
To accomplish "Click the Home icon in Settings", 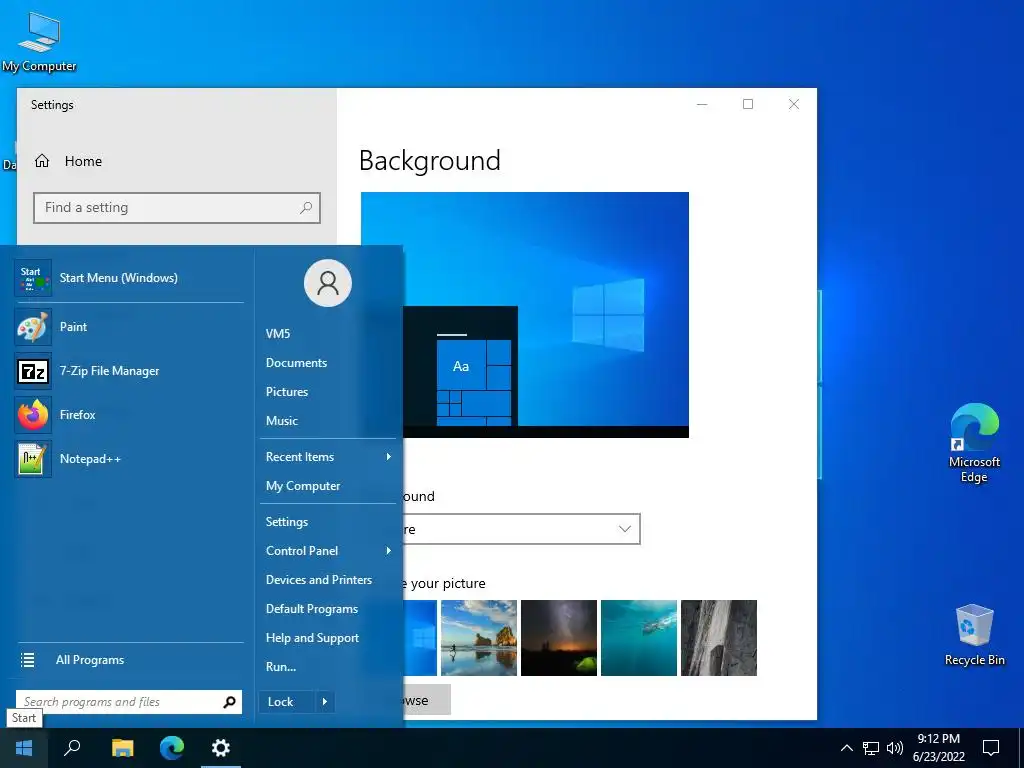I will (42, 161).
